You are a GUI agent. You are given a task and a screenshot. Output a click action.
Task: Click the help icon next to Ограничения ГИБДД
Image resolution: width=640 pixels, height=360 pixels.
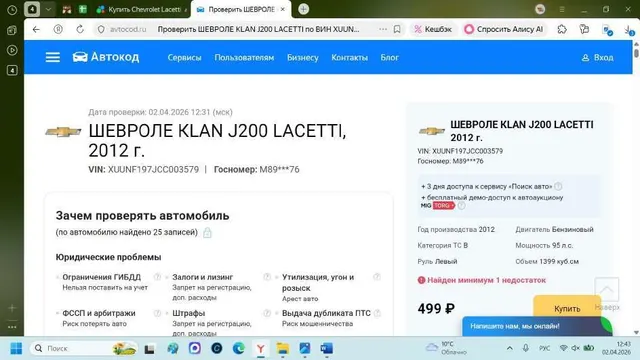(157, 277)
